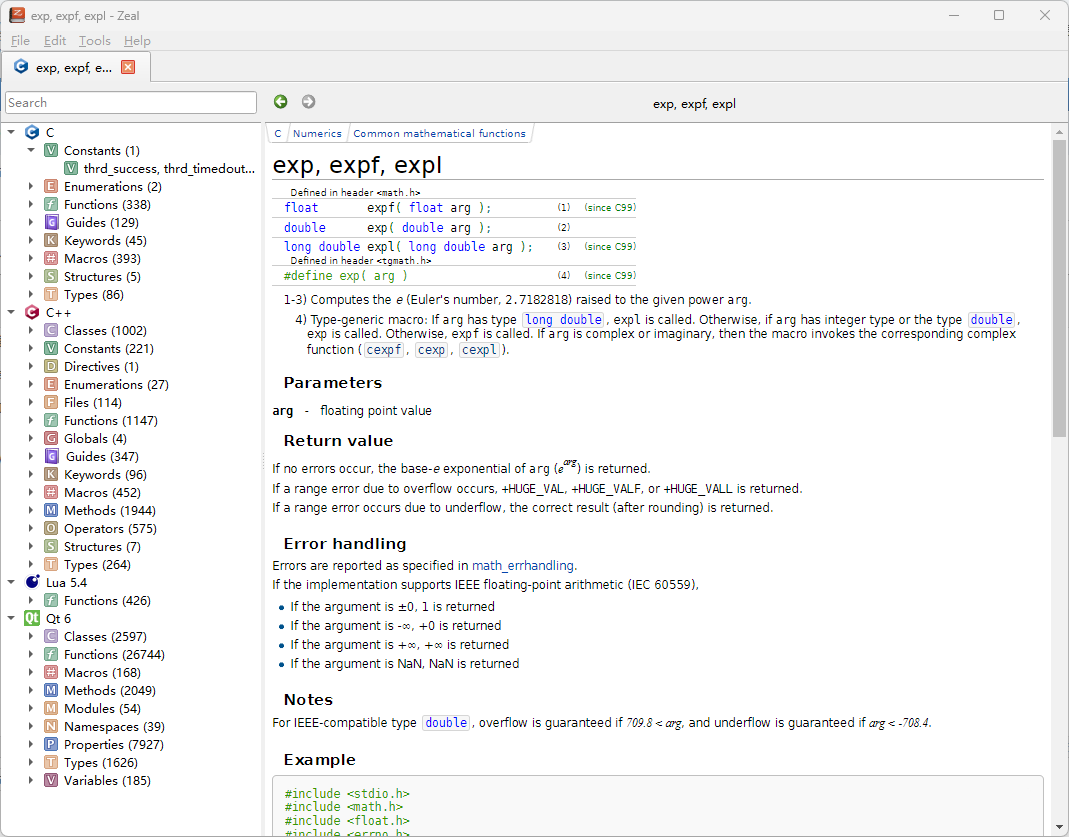Open the File menu

20,41
